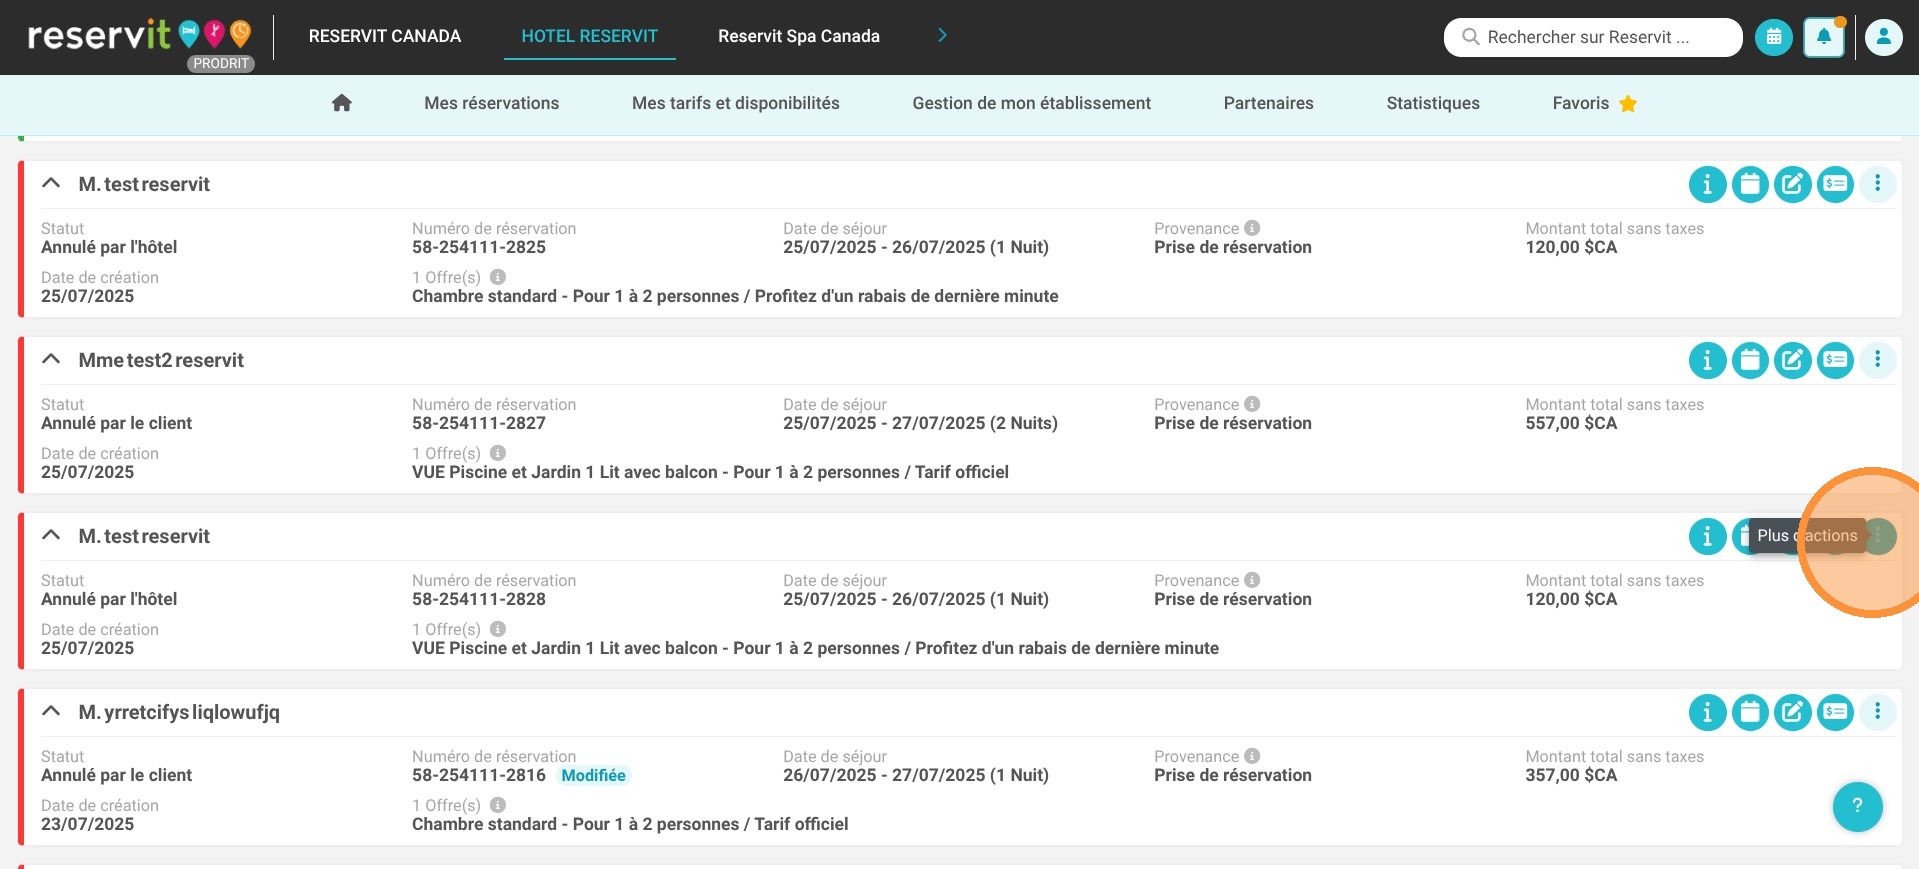Screen dimensions: 1919x869
Task: Open calendar icon for Mme test2 reservit
Action: 1750,360
